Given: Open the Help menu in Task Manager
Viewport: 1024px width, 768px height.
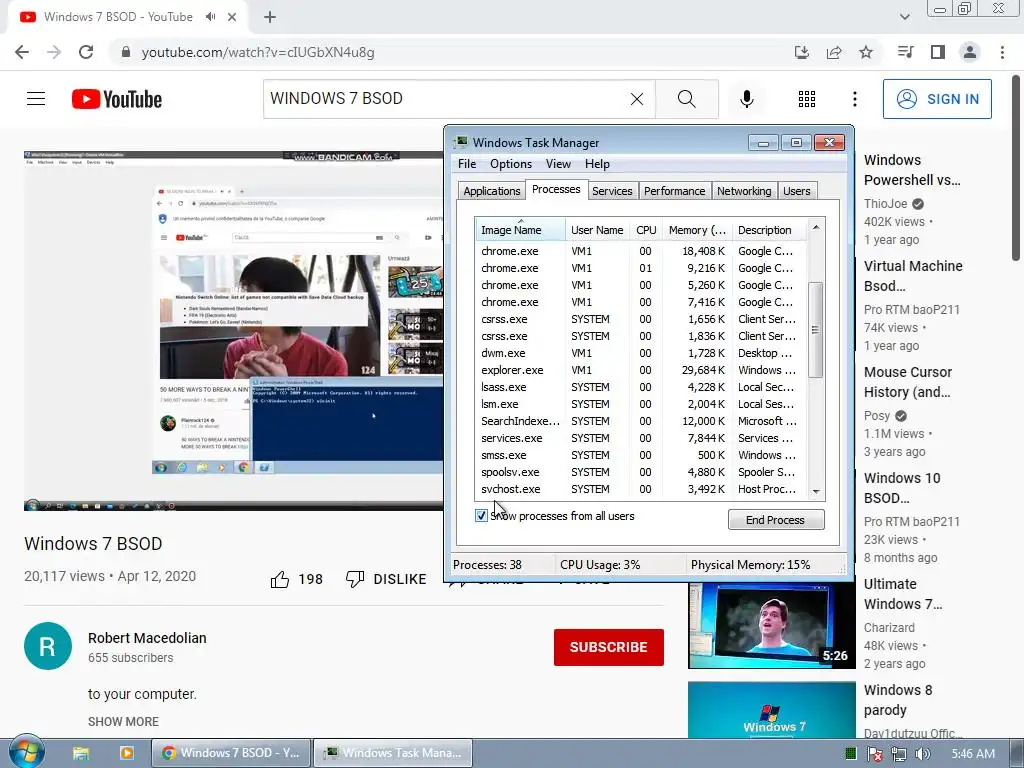Looking at the screenshot, I should (597, 164).
